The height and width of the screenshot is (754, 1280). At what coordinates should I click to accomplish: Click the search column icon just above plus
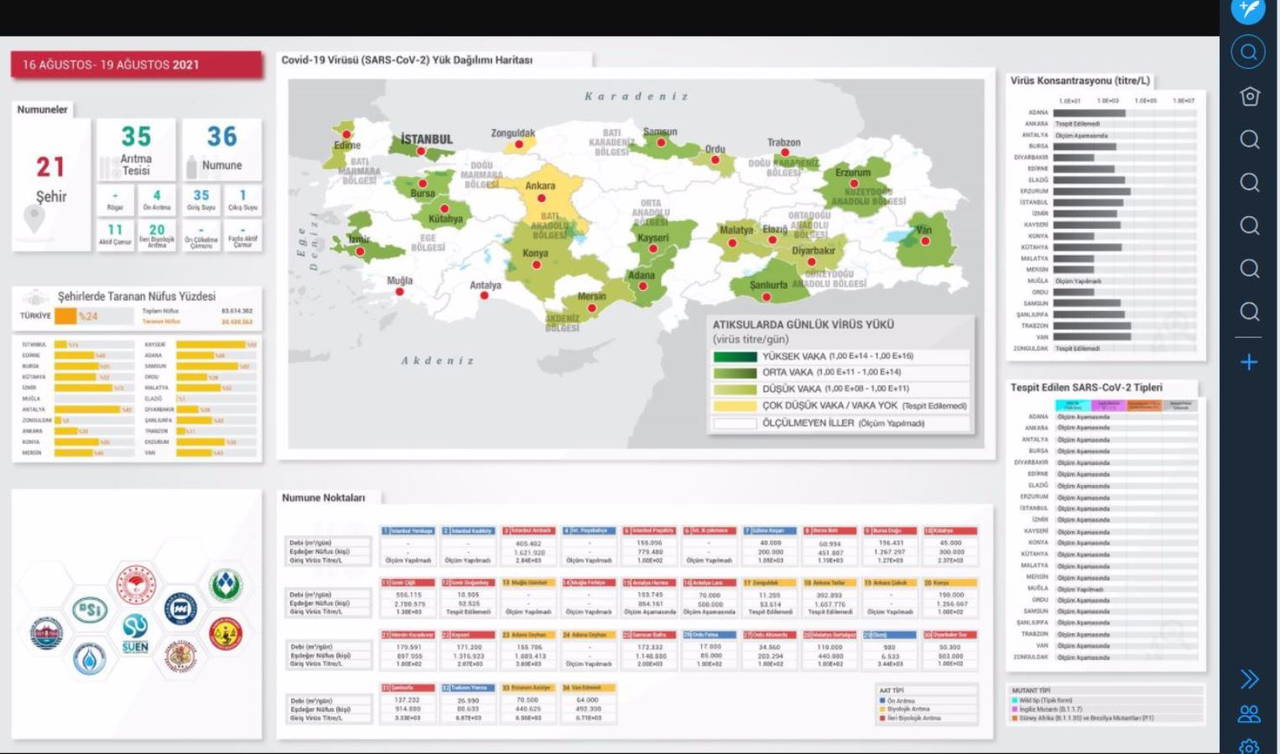(x=1249, y=312)
